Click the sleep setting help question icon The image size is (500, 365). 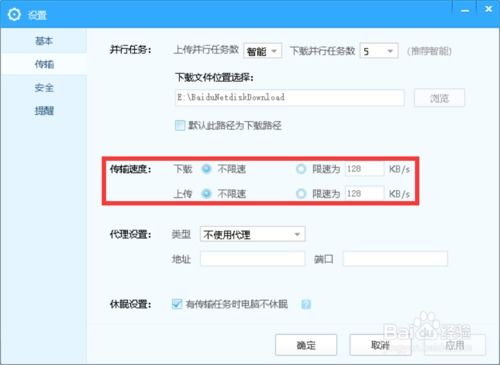306,304
